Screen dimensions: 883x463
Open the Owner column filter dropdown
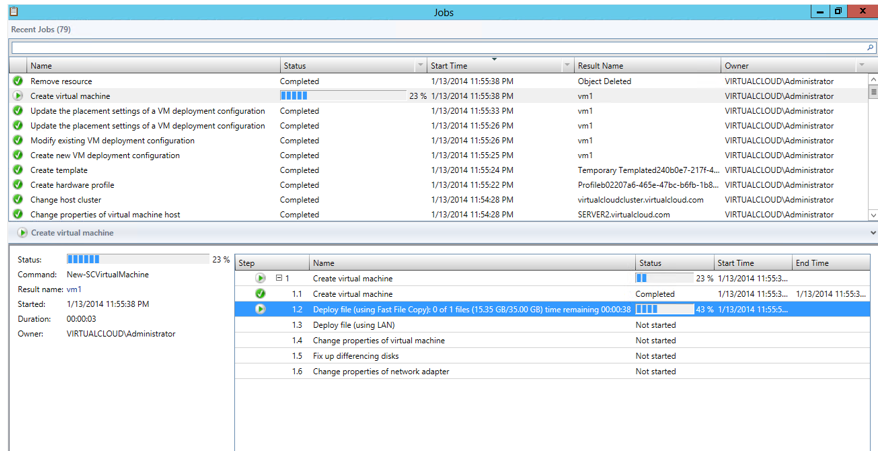click(x=861, y=66)
